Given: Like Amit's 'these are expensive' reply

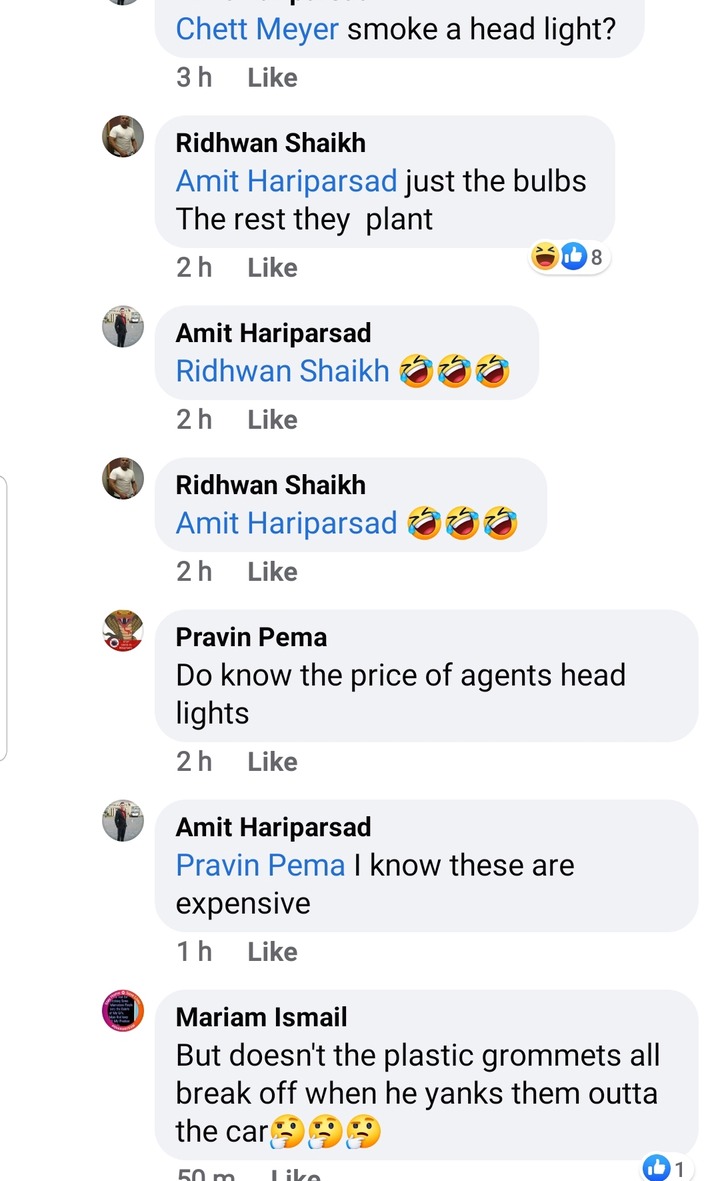Looking at the screenshot, I should pyautogui.click(x=273, y=951).
